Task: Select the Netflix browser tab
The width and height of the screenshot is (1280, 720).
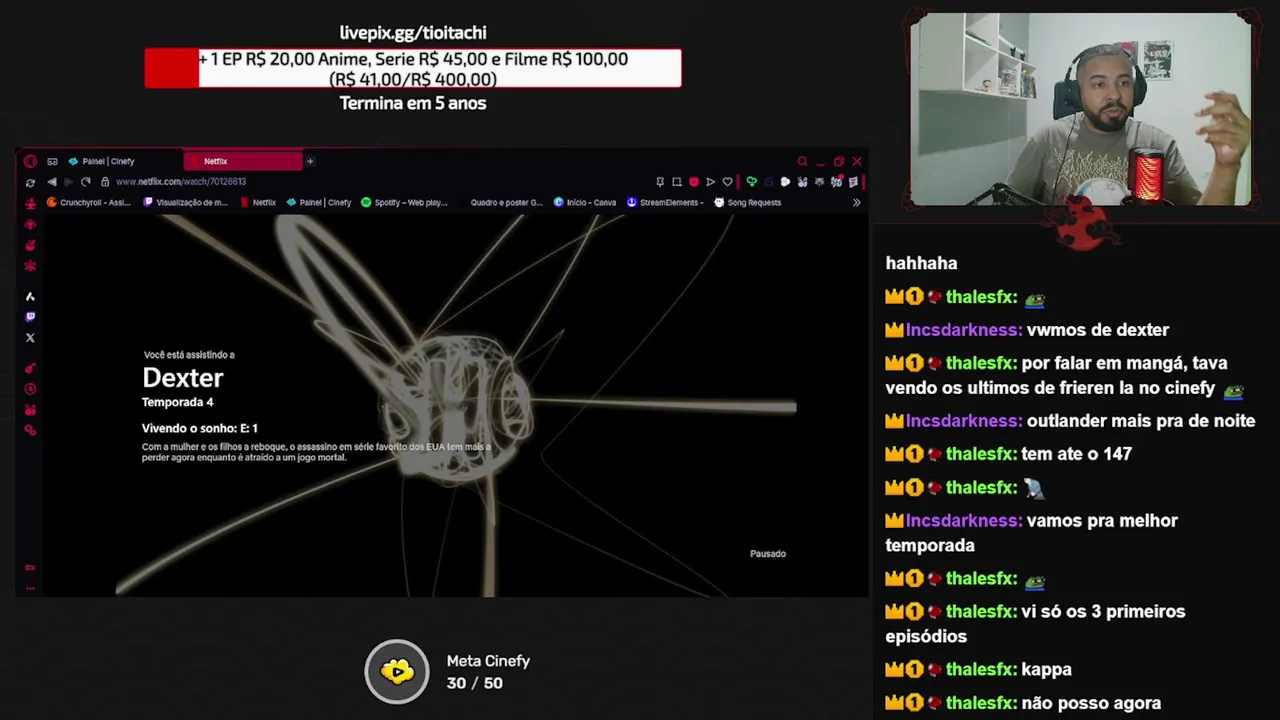Action: tap(243, 161)
